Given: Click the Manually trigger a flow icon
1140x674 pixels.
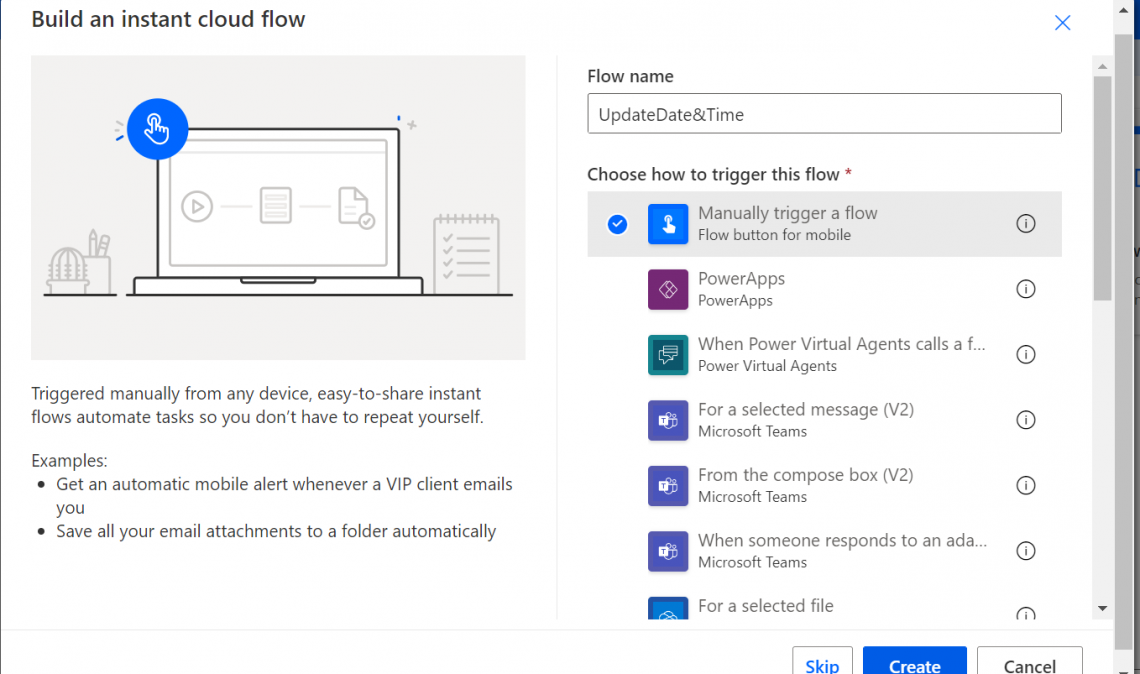Looking at the screenshot, I should 668,224.
